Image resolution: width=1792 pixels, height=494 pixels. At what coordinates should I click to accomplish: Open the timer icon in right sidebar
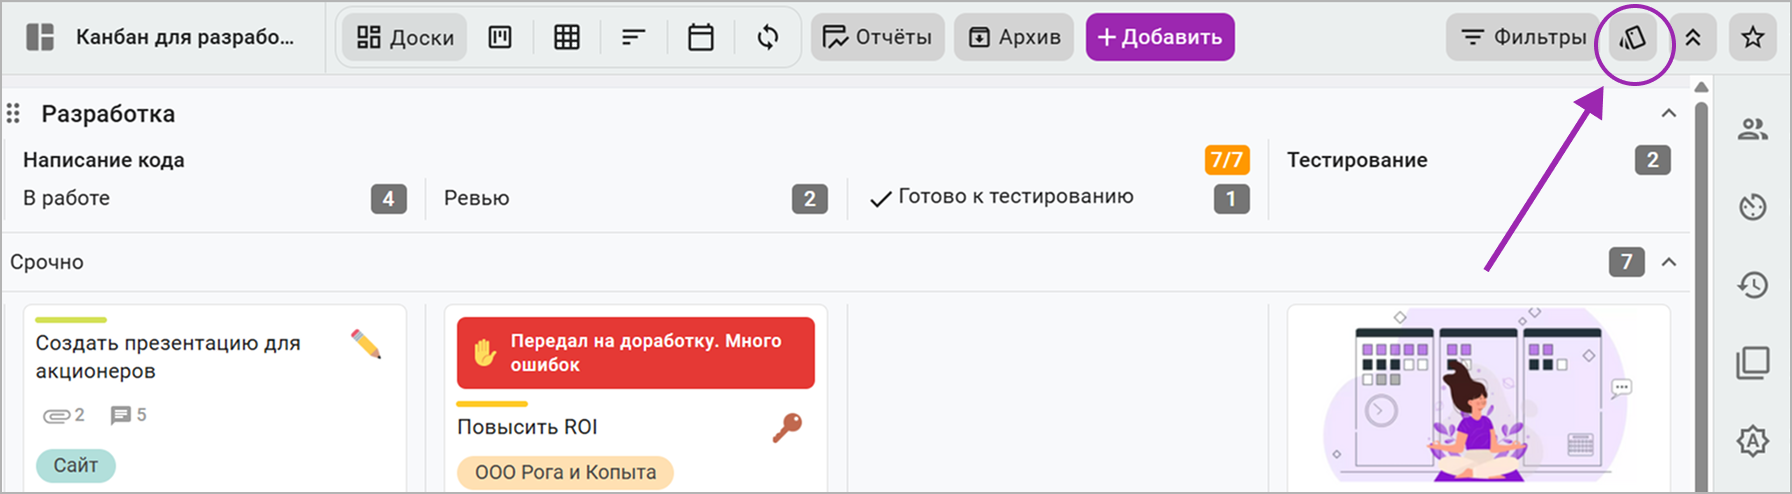(x=1753, y=207)
